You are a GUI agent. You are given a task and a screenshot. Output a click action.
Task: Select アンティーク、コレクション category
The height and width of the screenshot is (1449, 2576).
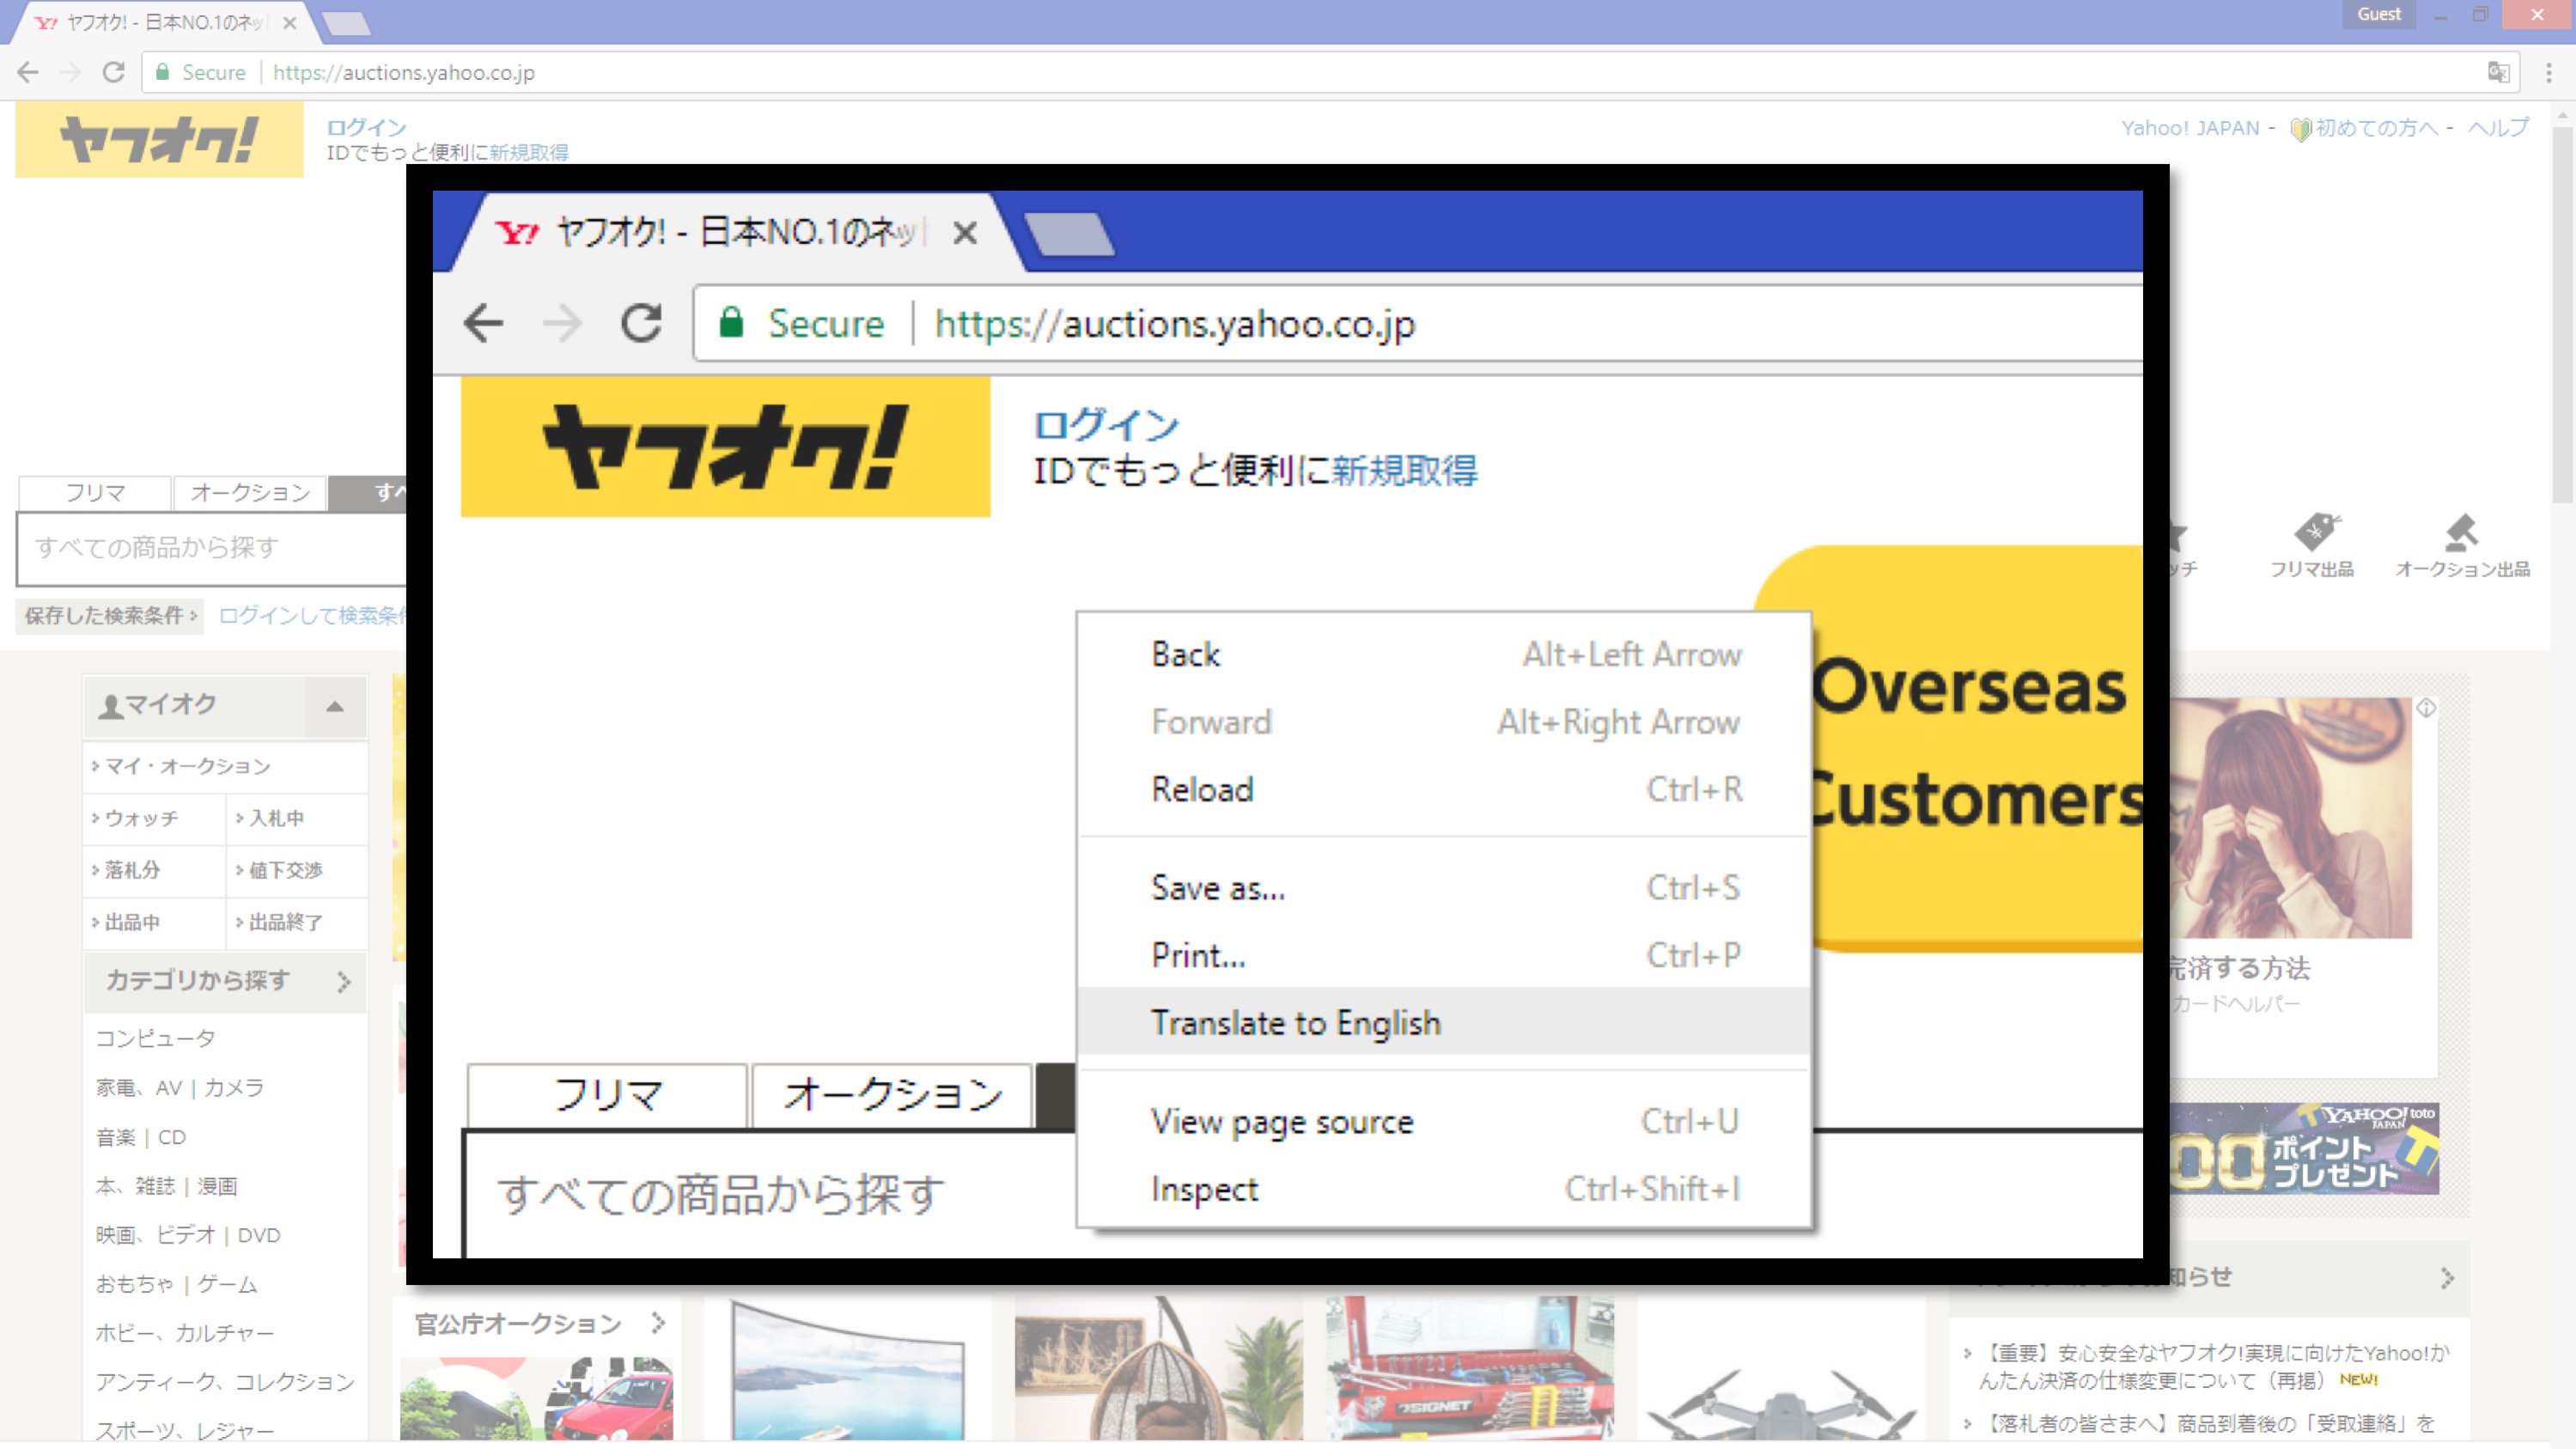(225, 1382)
